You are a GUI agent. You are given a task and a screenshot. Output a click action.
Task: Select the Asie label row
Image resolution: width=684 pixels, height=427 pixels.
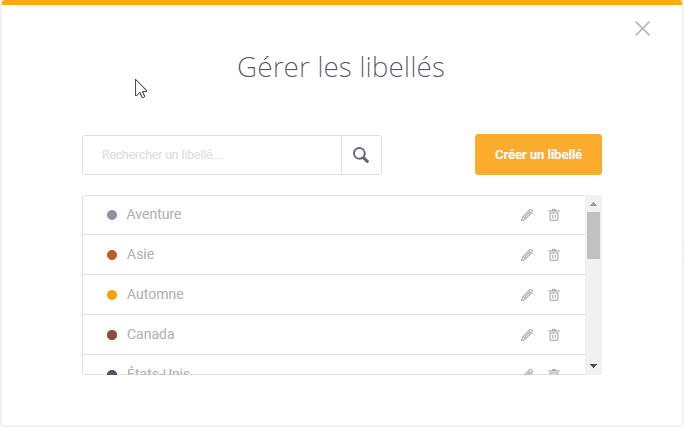tap(300, 255)
